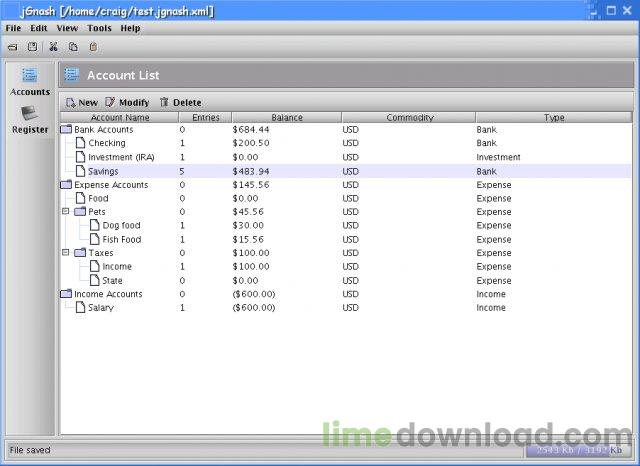Click the Open file toolbar icon
This screenshot has width=640, height=466.
pyautogui.click(x=13, y=47)
